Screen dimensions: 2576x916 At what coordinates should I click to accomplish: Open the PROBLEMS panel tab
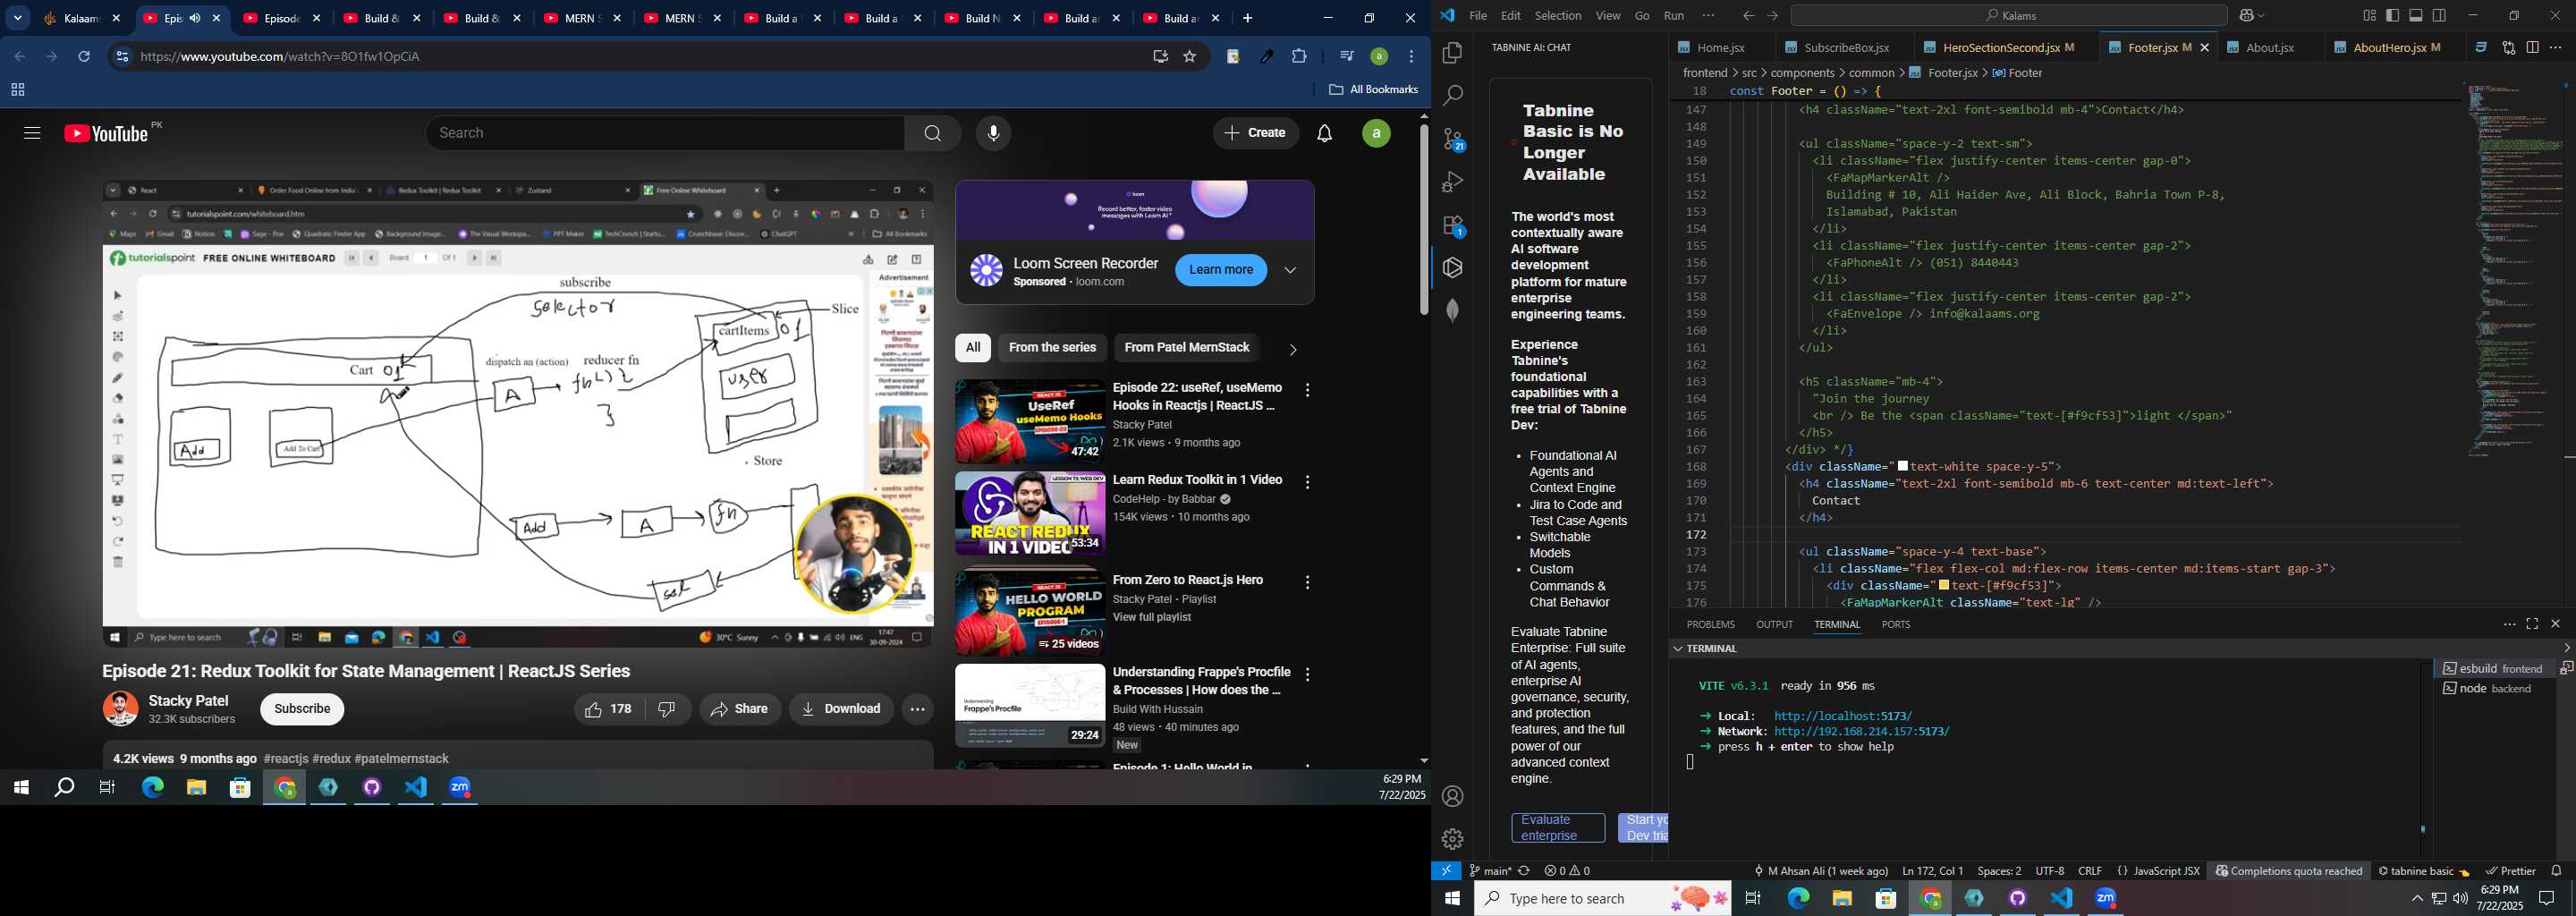[x=1710, y=624]
